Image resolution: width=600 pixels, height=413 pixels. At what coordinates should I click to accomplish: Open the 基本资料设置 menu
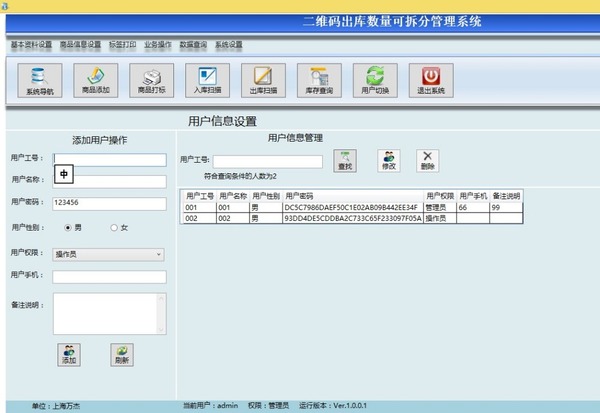tap(31, 45)
